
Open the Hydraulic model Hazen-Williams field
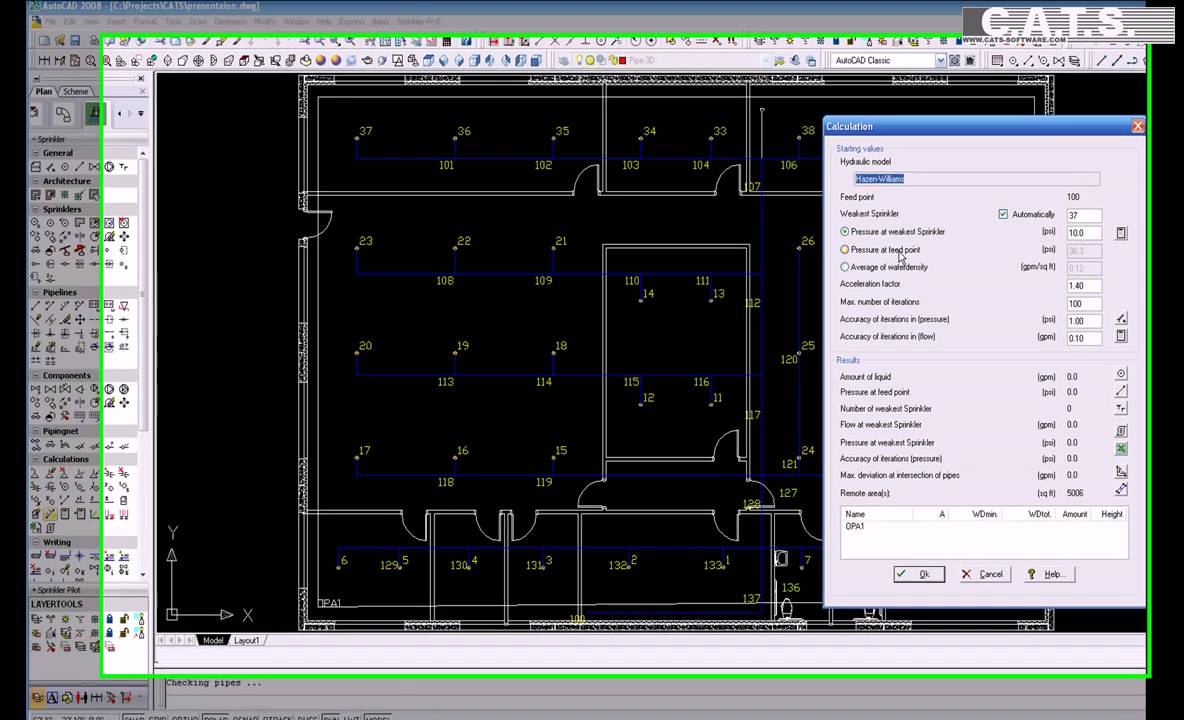point(977,179)
